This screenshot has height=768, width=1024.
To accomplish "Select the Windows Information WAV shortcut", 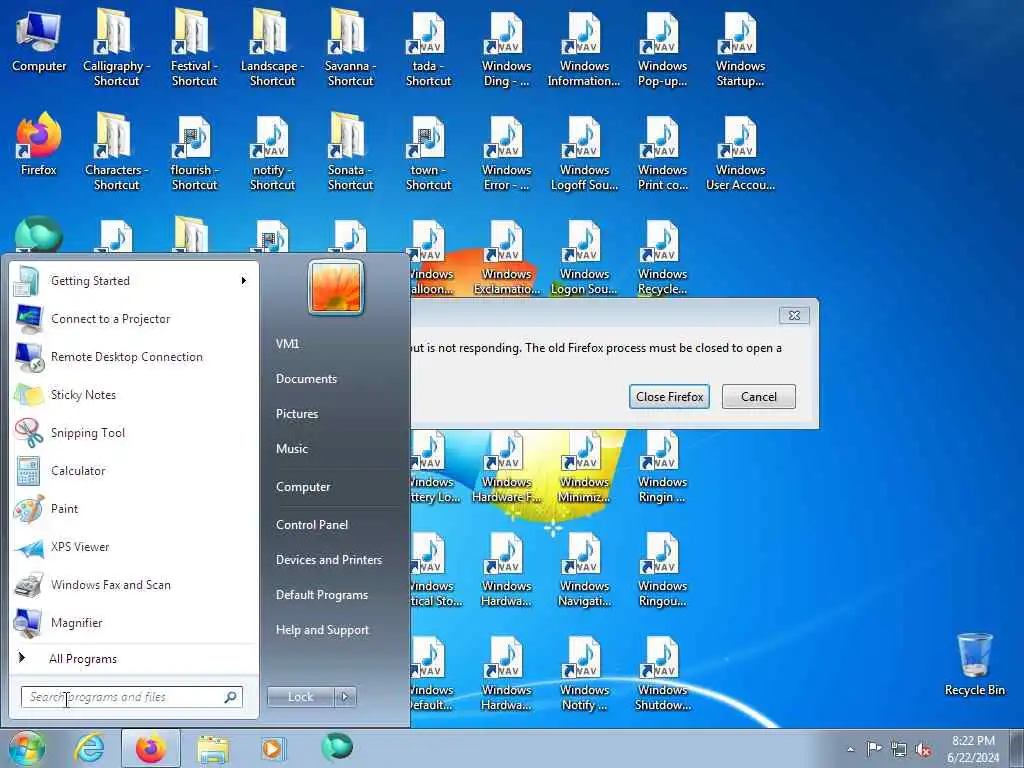I will click(584, 47).
